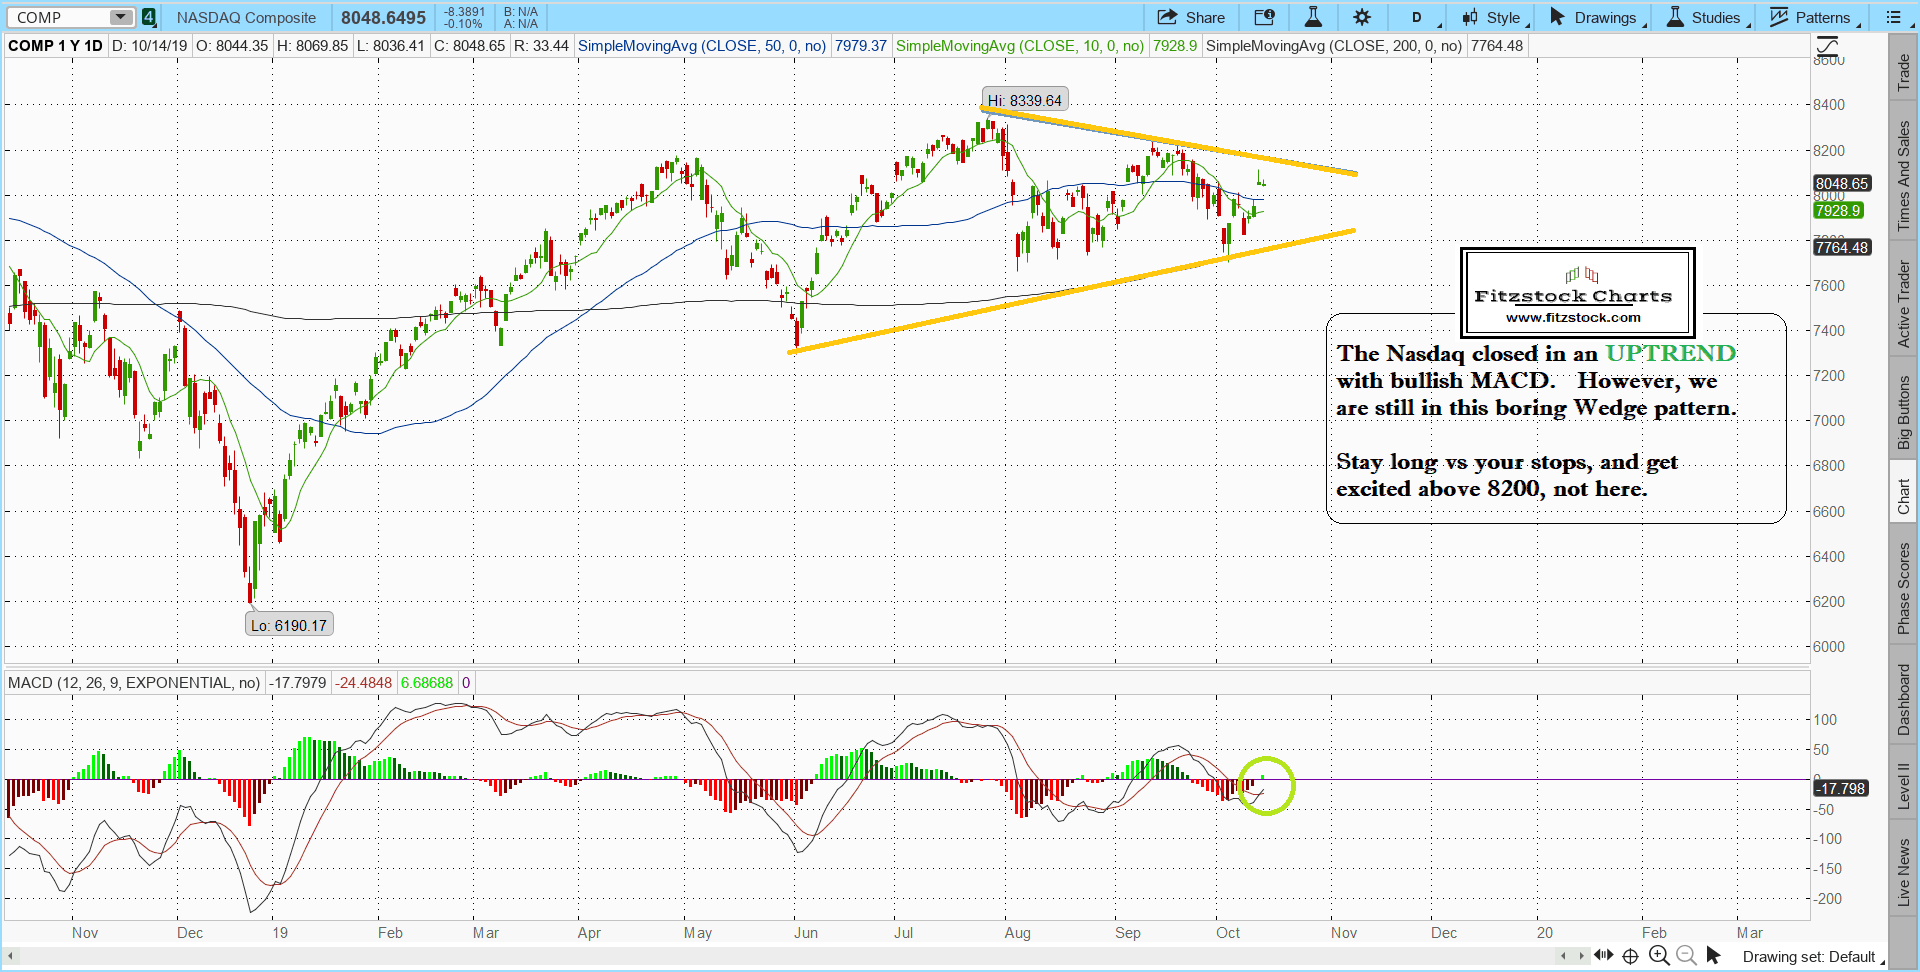Viewport: 1920px width, 972px height.
Task: Click the zoom out magnifier icon
Action: [1686, 956]
